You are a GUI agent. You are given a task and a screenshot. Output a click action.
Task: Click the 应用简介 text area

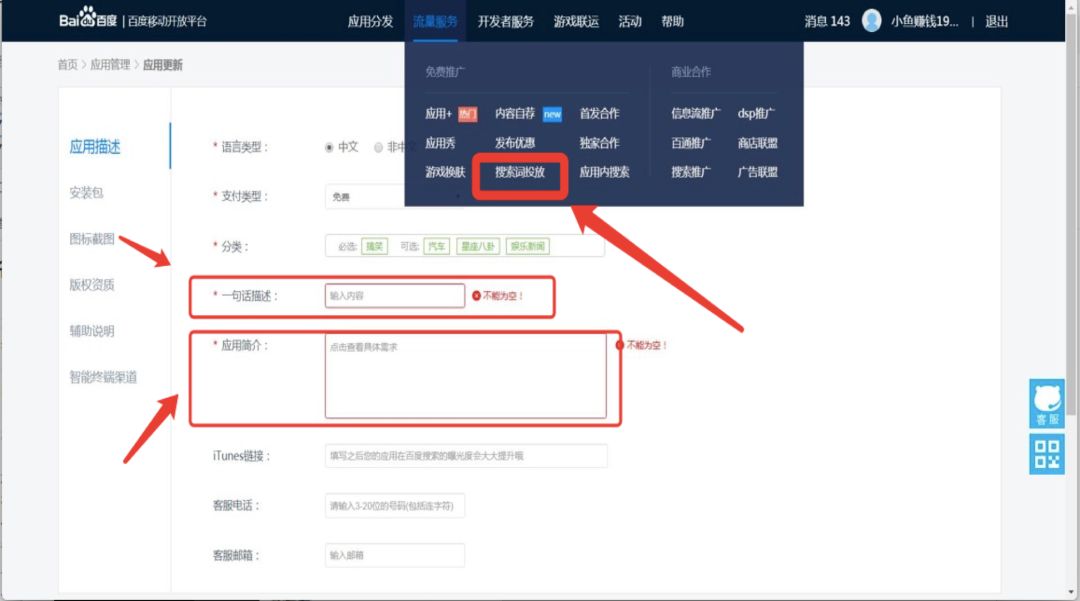(465, 376)
